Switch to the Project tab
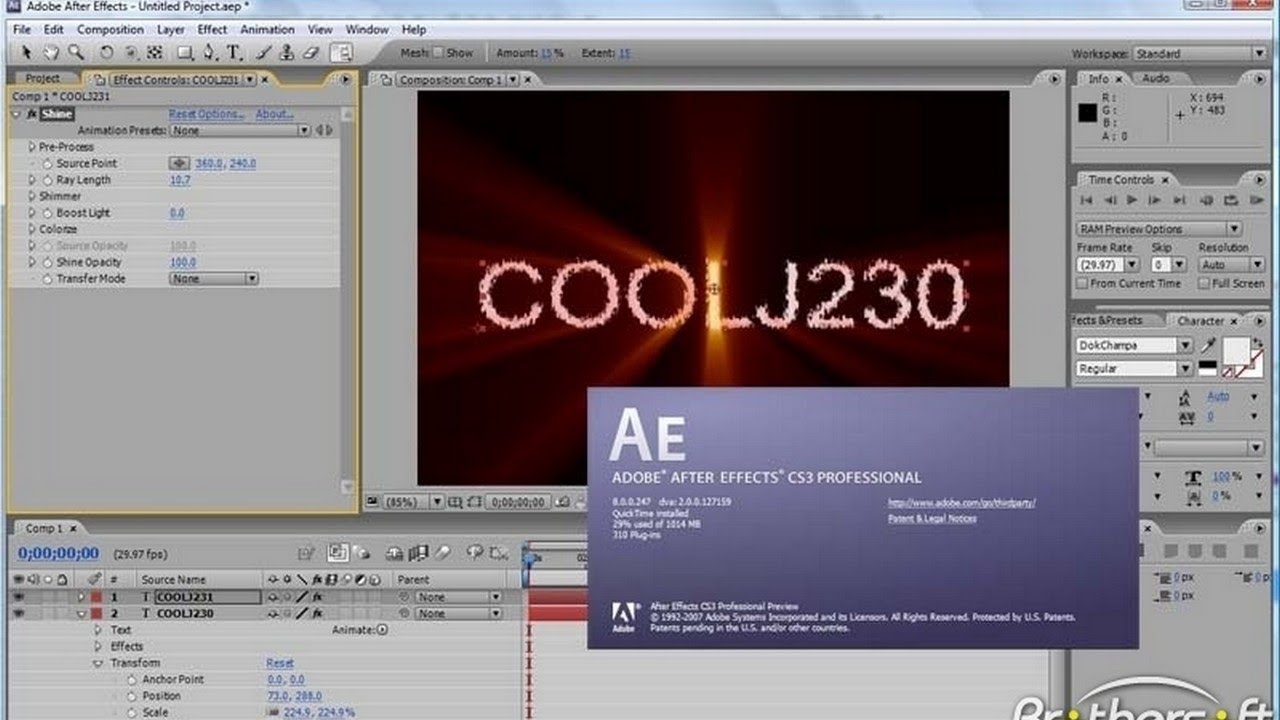The width and height of the screenshot is (1280, 720). click(x=43, y=78)
